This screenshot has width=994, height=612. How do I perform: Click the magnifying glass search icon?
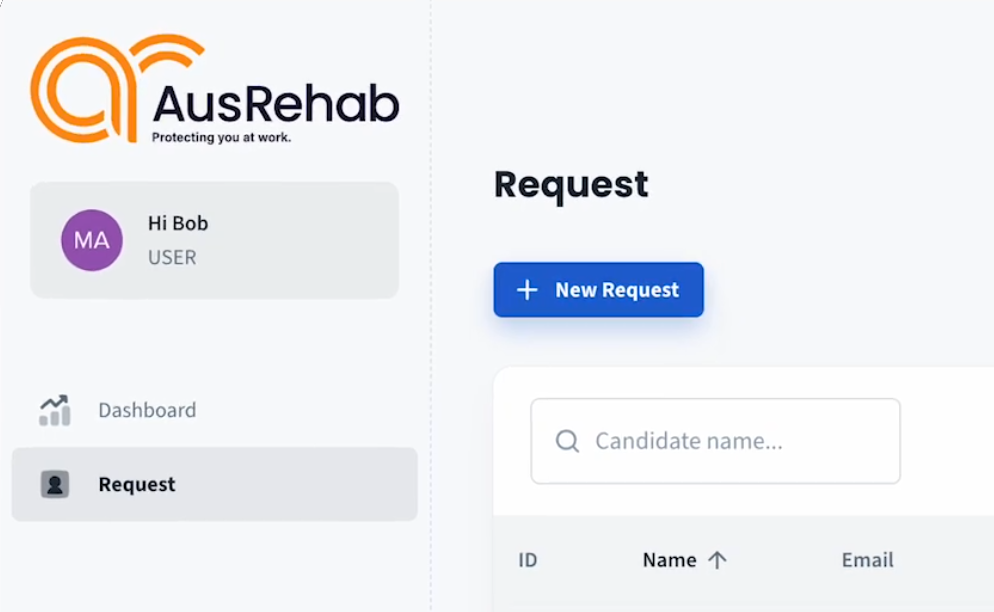(x=567, y=441)
